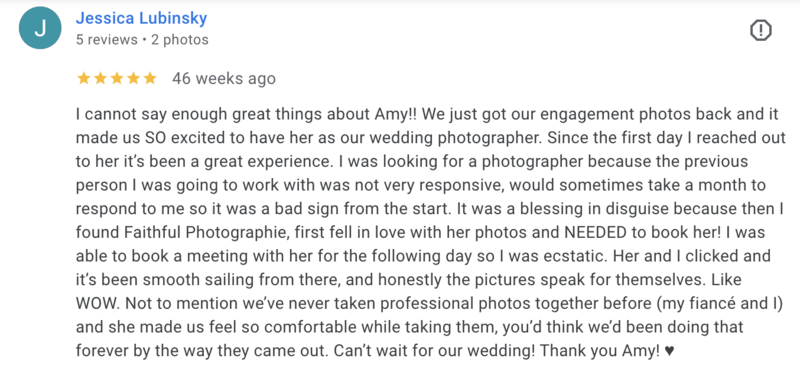Open Jessica Lubinsky's profile name link

pos(141,18)
